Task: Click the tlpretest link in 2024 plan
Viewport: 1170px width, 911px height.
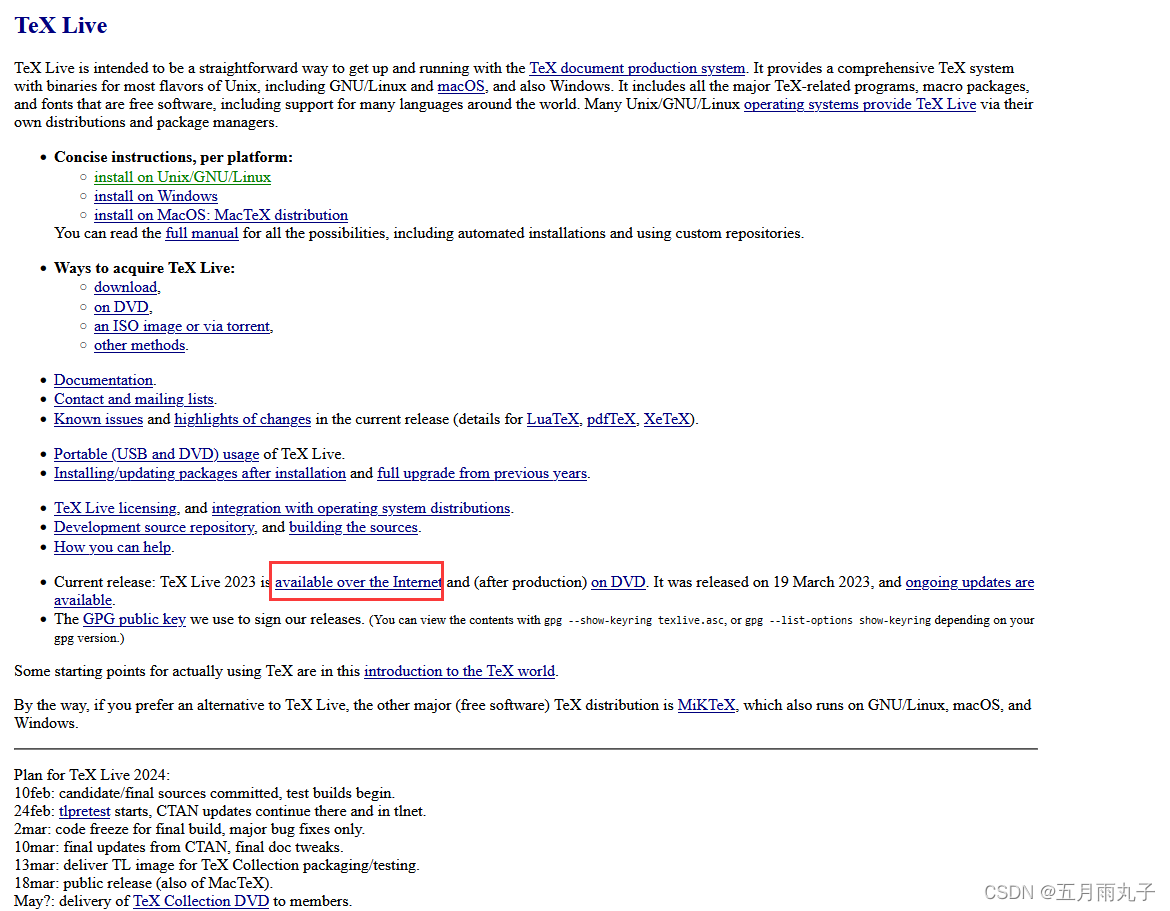Action: (x=84, y=811)
